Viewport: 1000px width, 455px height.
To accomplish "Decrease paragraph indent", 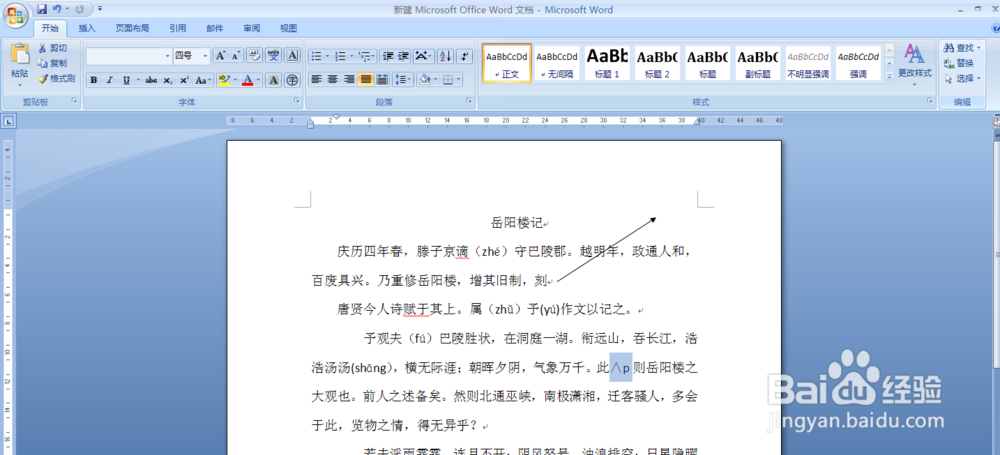I will click(x=387, y=56).
